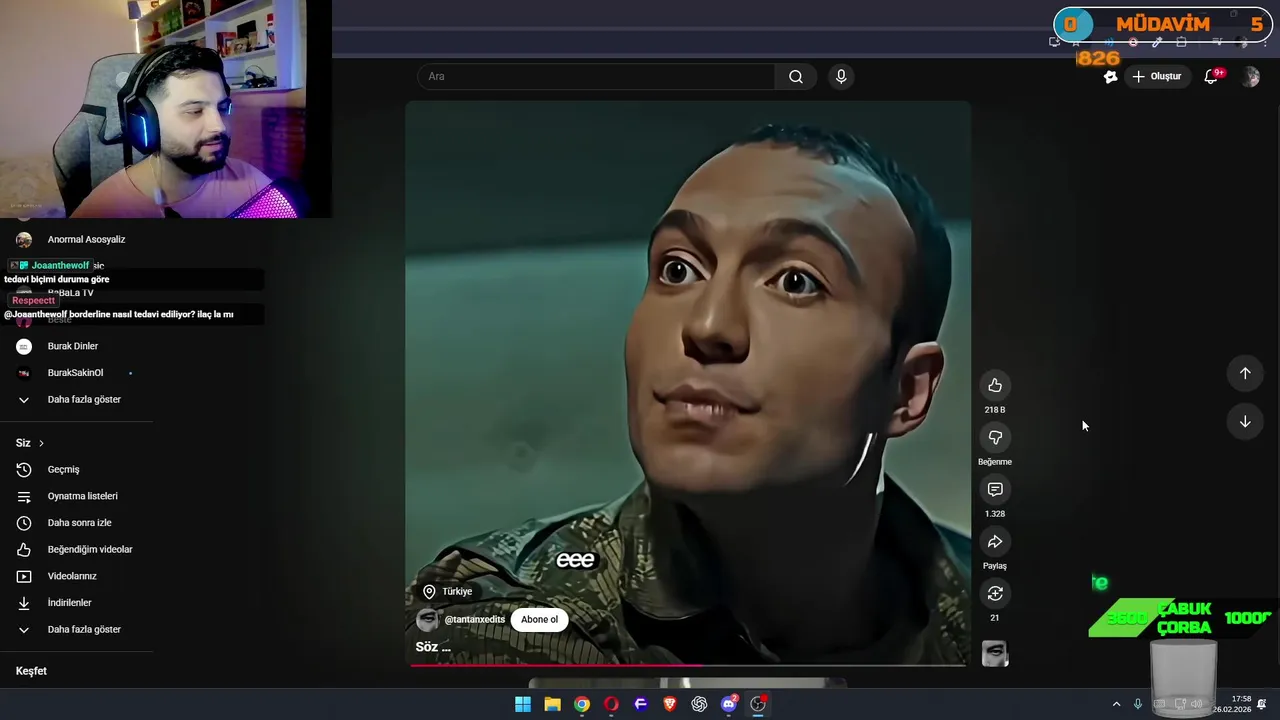1280x720 pixels.
Task: Open the 17:58 clock and calendar
Action: click(1232, 704)
